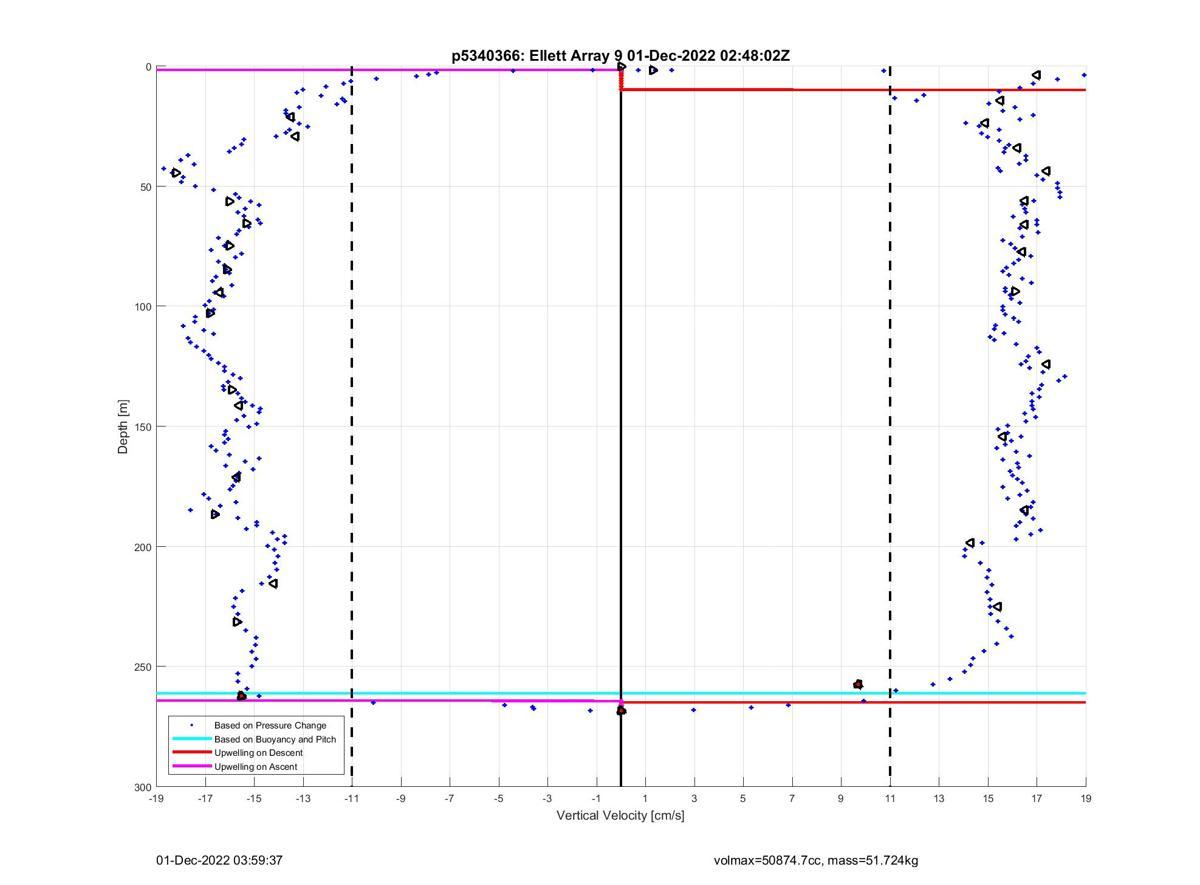1200x885 pixels.
Task: Click the red line sample in the legend
Action: tap(191, 753)
